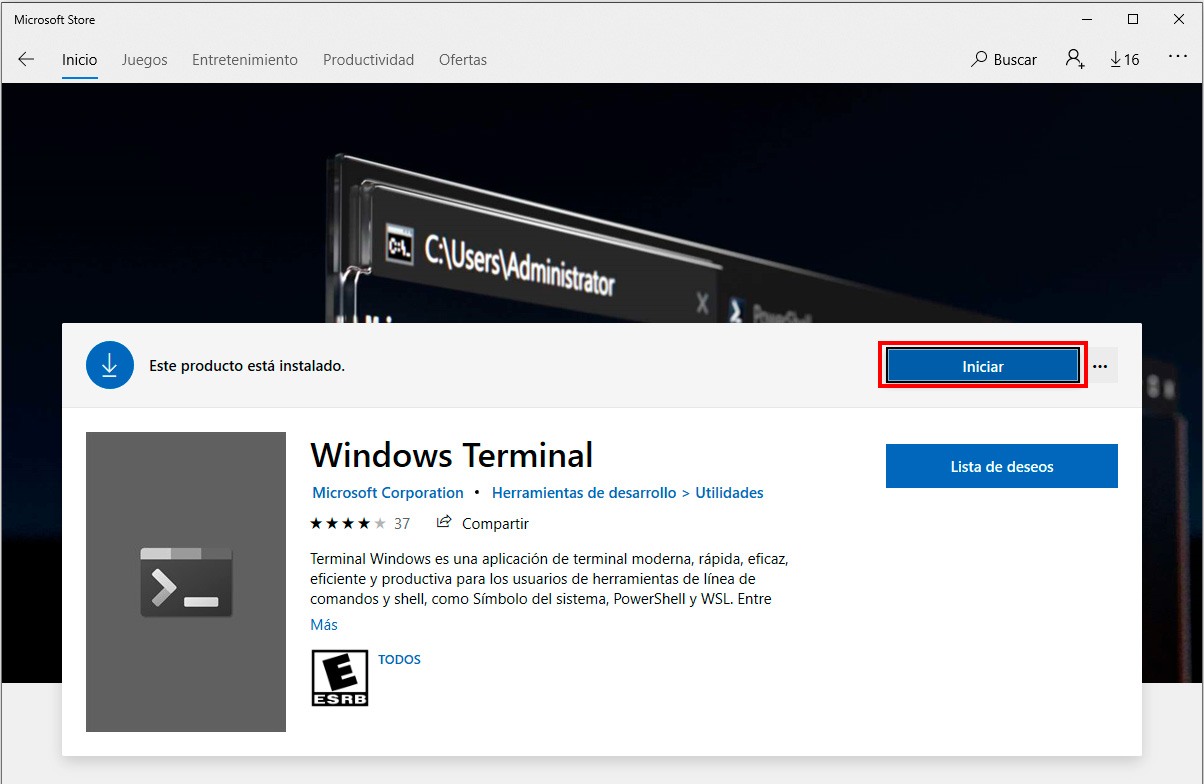Viewport: 1204px width, 784px height.
Task: Maximize the Microsoft Store window
Action: point(1133,19)
